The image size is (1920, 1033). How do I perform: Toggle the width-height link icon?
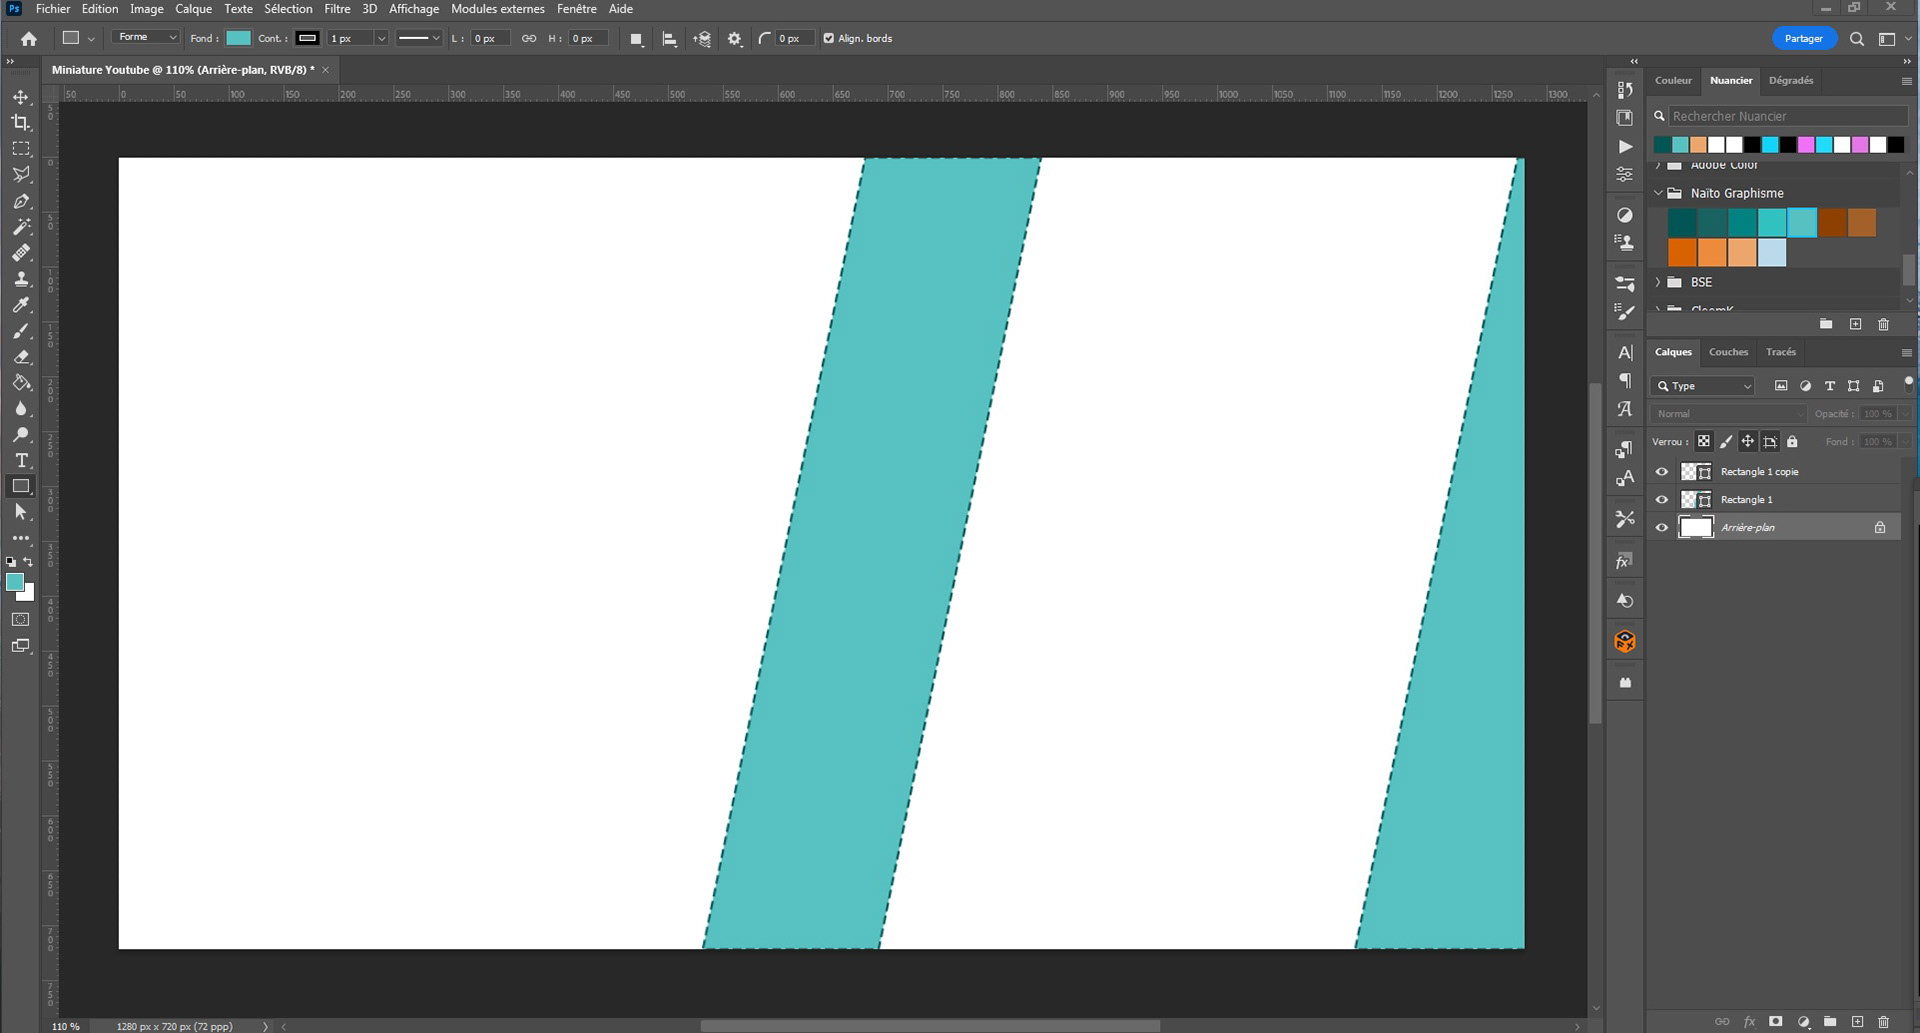(529, 39)
